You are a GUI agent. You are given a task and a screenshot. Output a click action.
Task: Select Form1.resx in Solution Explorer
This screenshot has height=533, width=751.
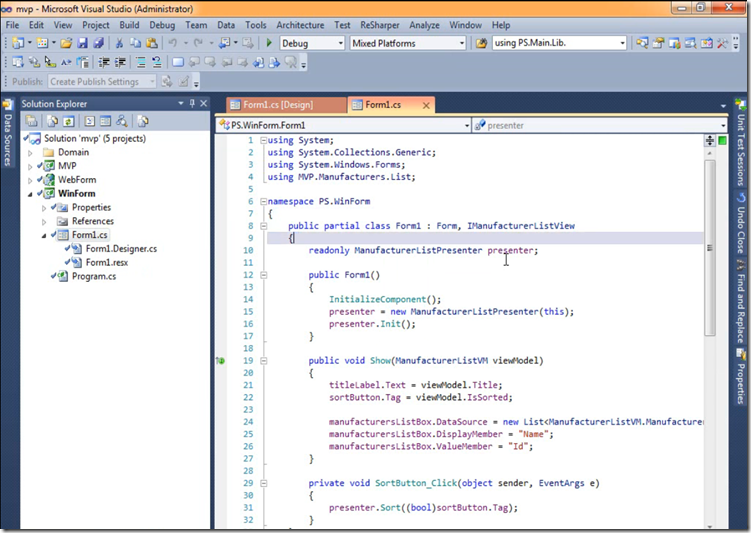[x=107, y=262]
